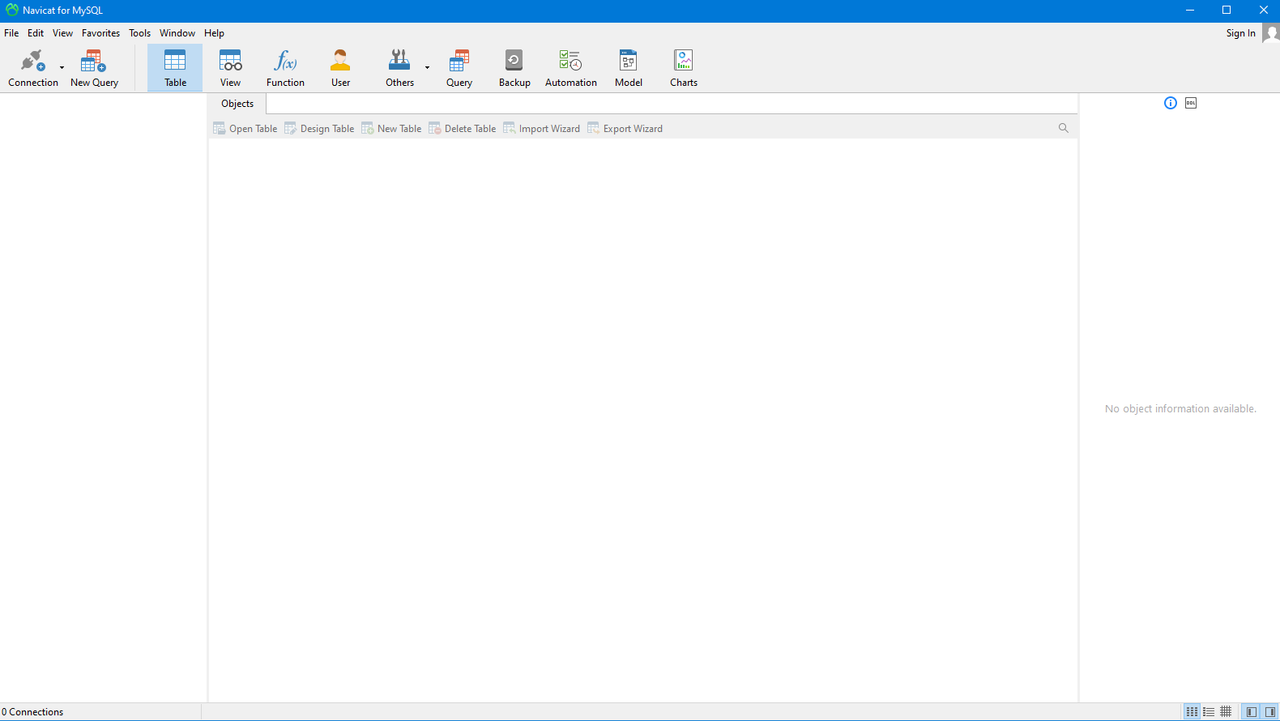Open the Backup section
The width and height of the screenshot is (1280, 721).
pyautogui.click(x=514, y=68)
